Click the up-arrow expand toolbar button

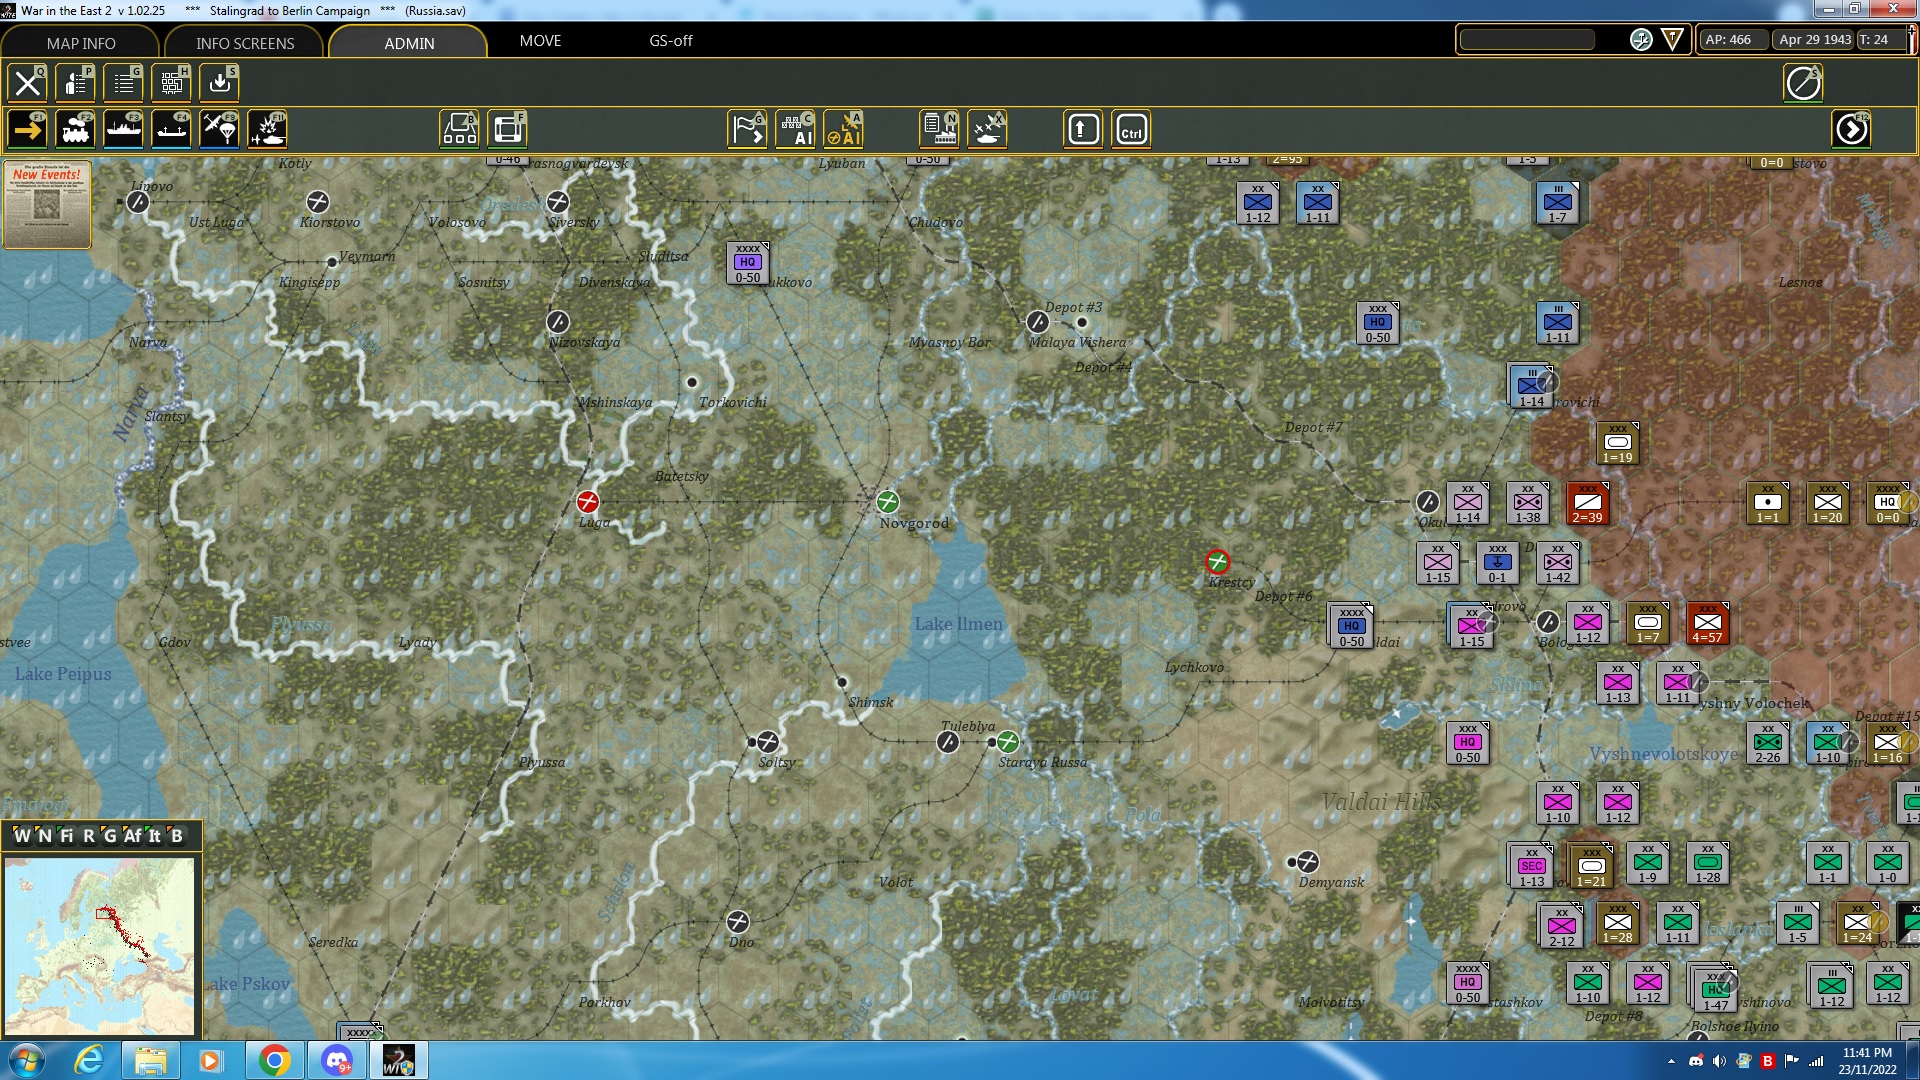pos(1083,130)
